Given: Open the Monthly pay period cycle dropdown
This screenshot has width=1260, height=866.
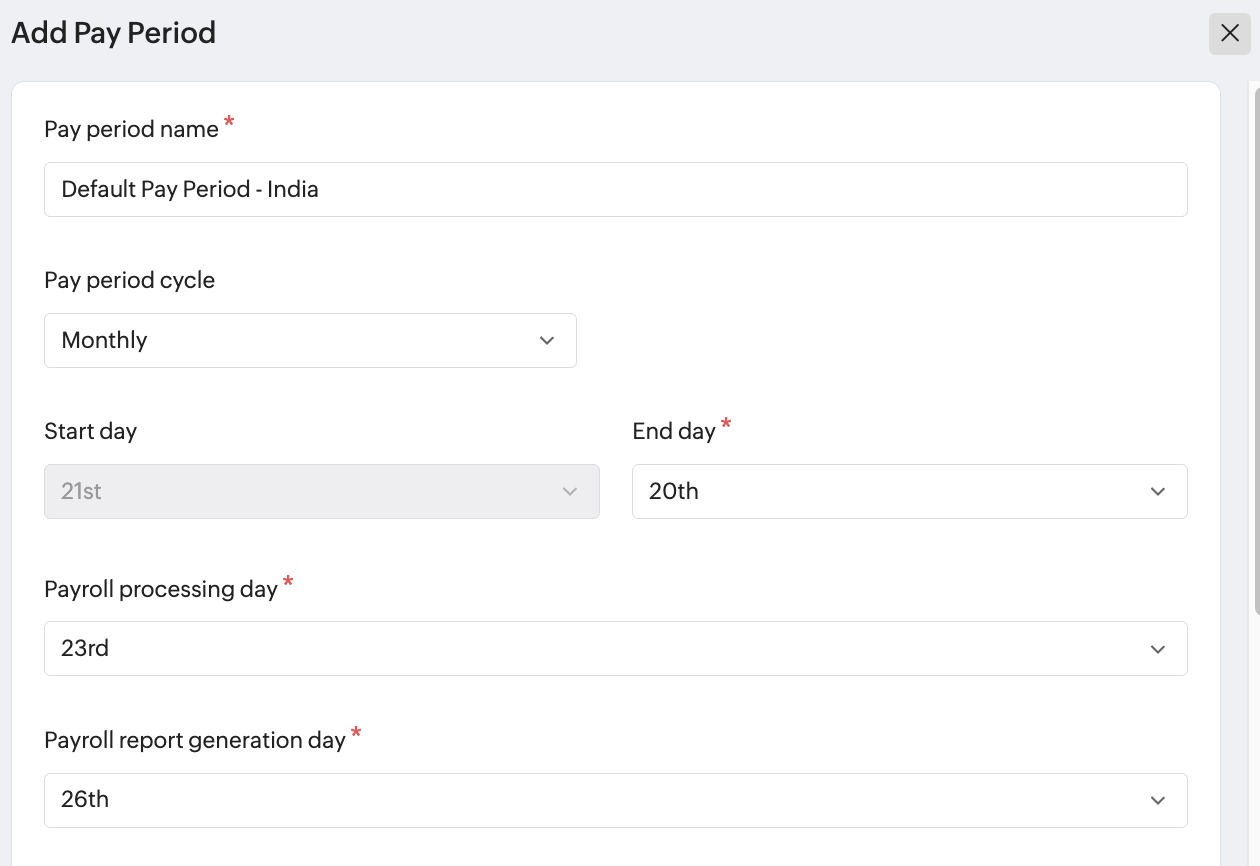Looking at the screenshot, I should pos(310,340).
